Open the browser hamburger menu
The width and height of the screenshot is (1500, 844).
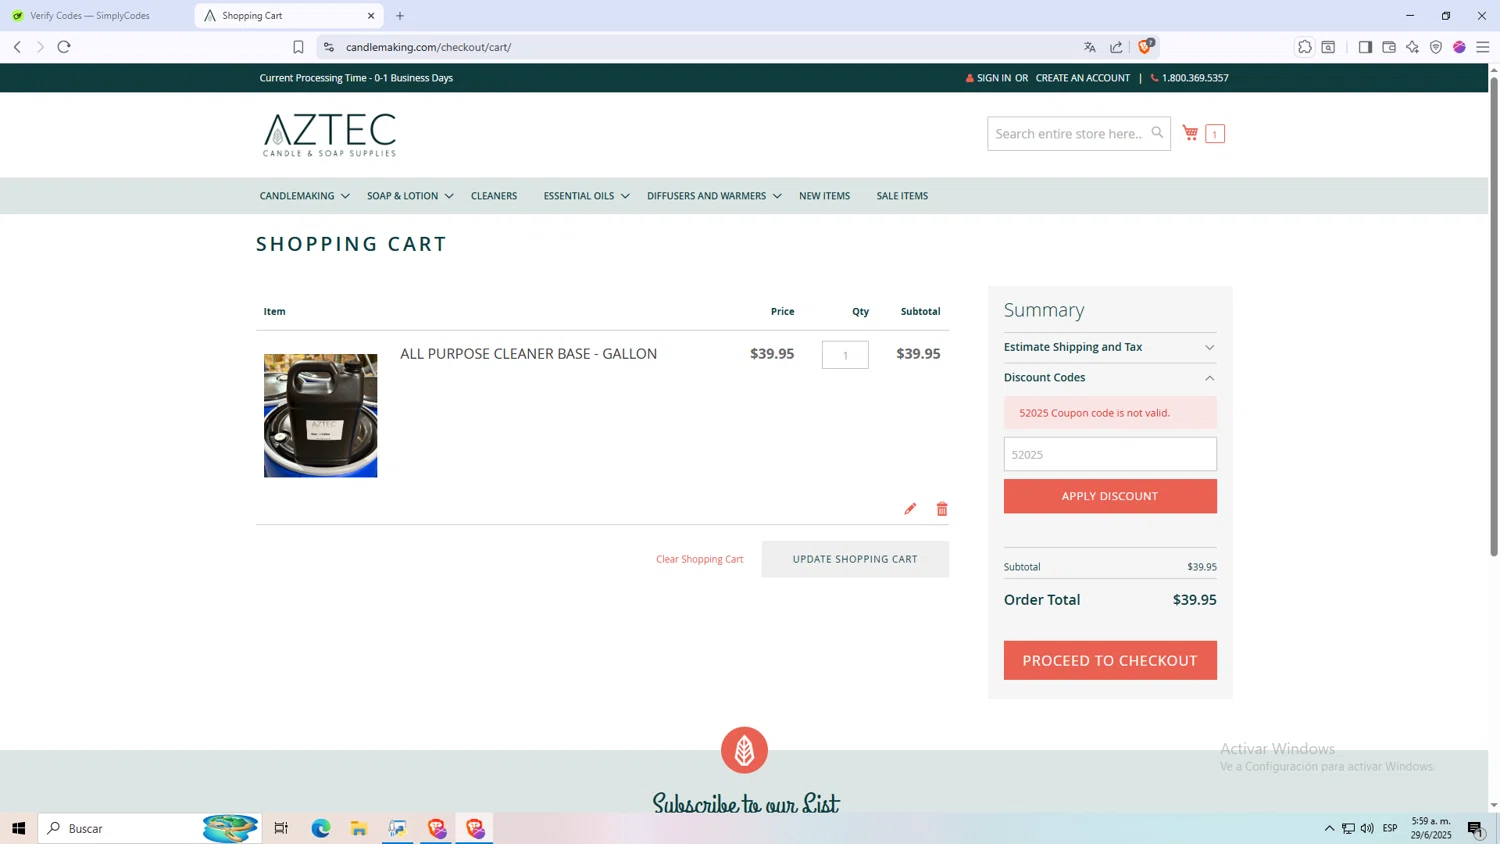(1483, 47)
